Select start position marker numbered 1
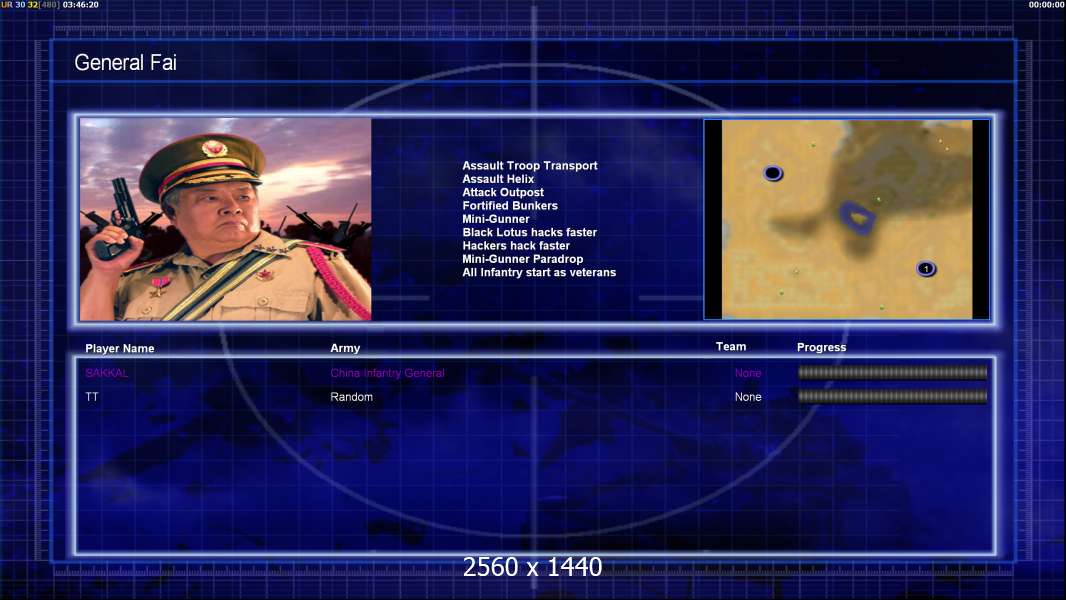Screen dimensions: 1066x600 [925, 269]
